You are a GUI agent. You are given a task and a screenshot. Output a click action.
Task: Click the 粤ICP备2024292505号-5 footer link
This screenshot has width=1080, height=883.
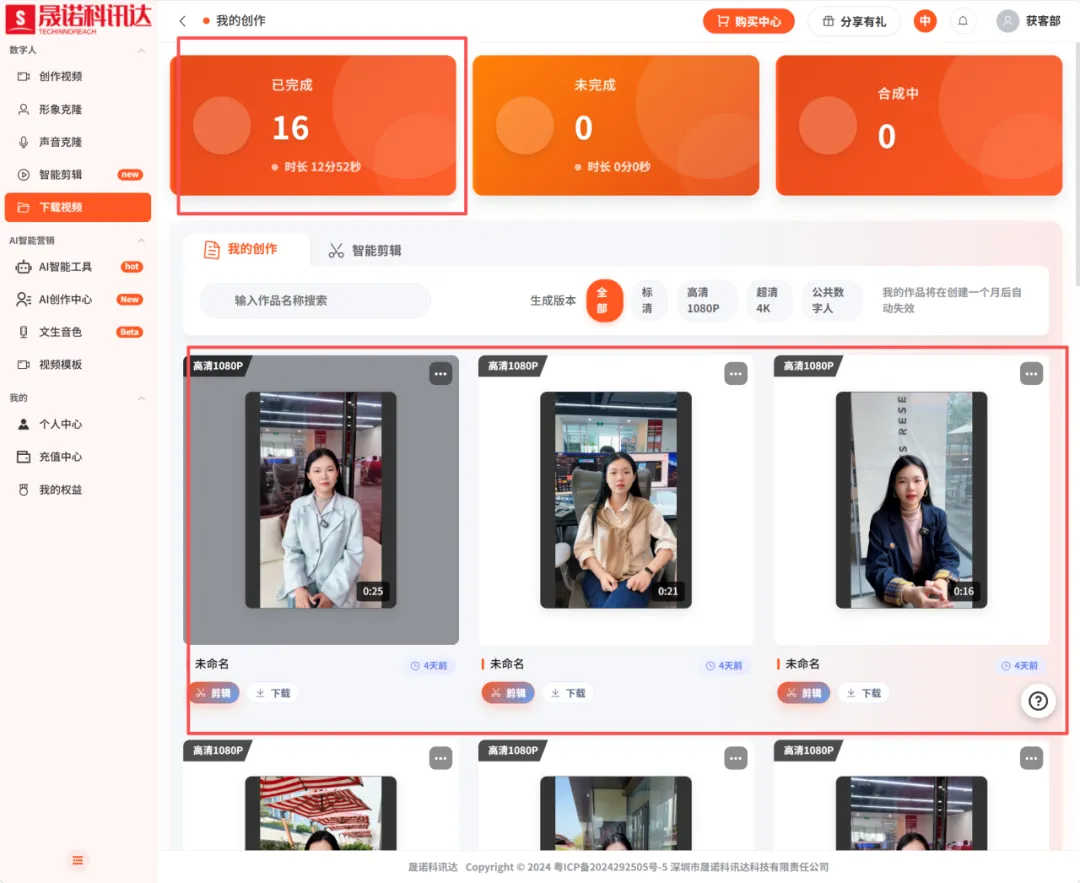tap(611, 867)
